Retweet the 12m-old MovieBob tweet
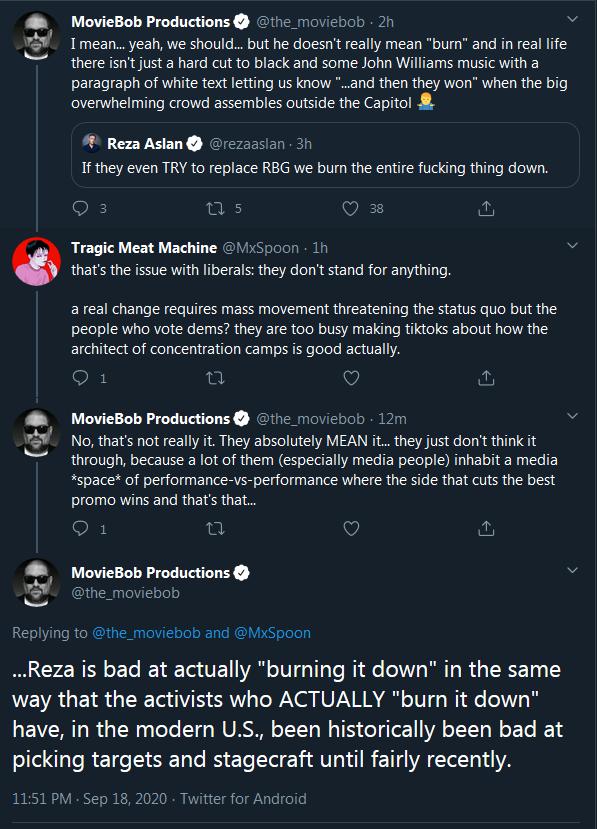 pos(215,529)
